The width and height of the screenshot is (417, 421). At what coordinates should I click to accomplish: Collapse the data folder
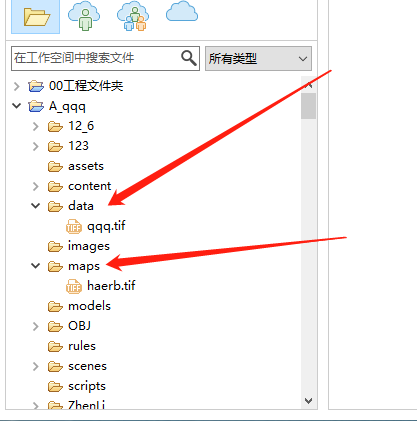[x=36, y=206]
